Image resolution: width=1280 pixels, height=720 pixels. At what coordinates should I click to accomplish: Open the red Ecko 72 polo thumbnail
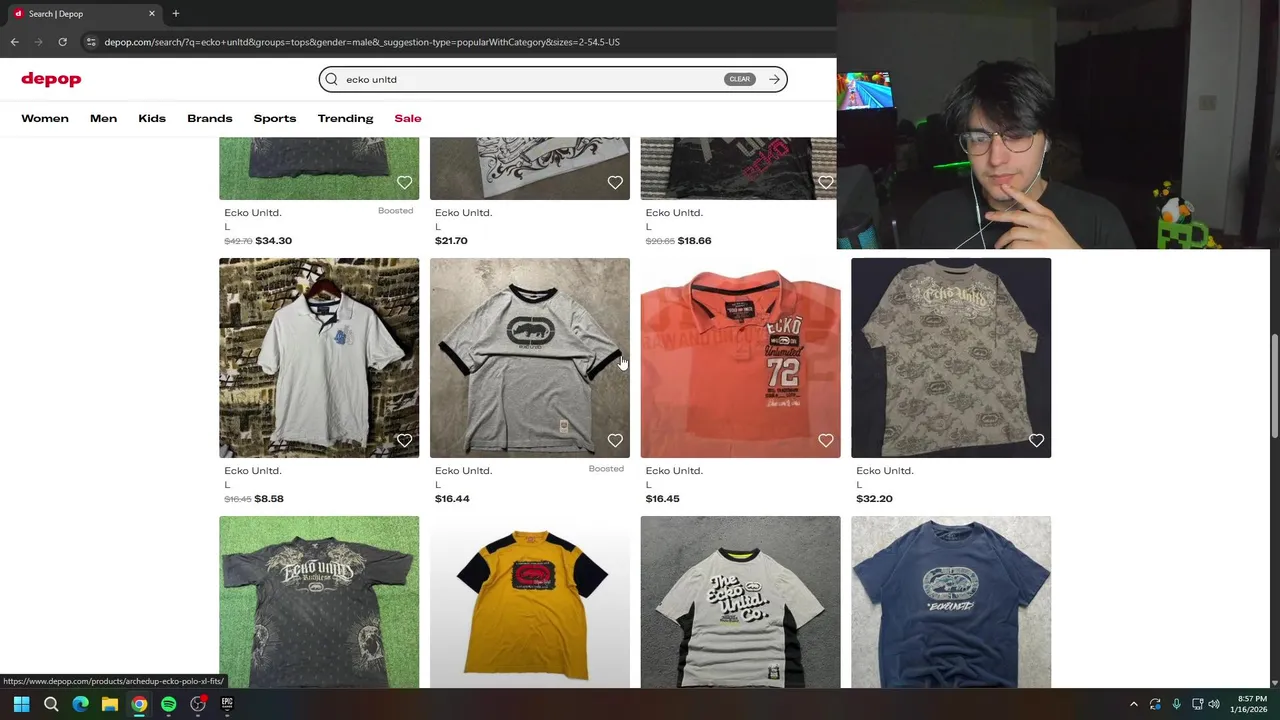740,358
